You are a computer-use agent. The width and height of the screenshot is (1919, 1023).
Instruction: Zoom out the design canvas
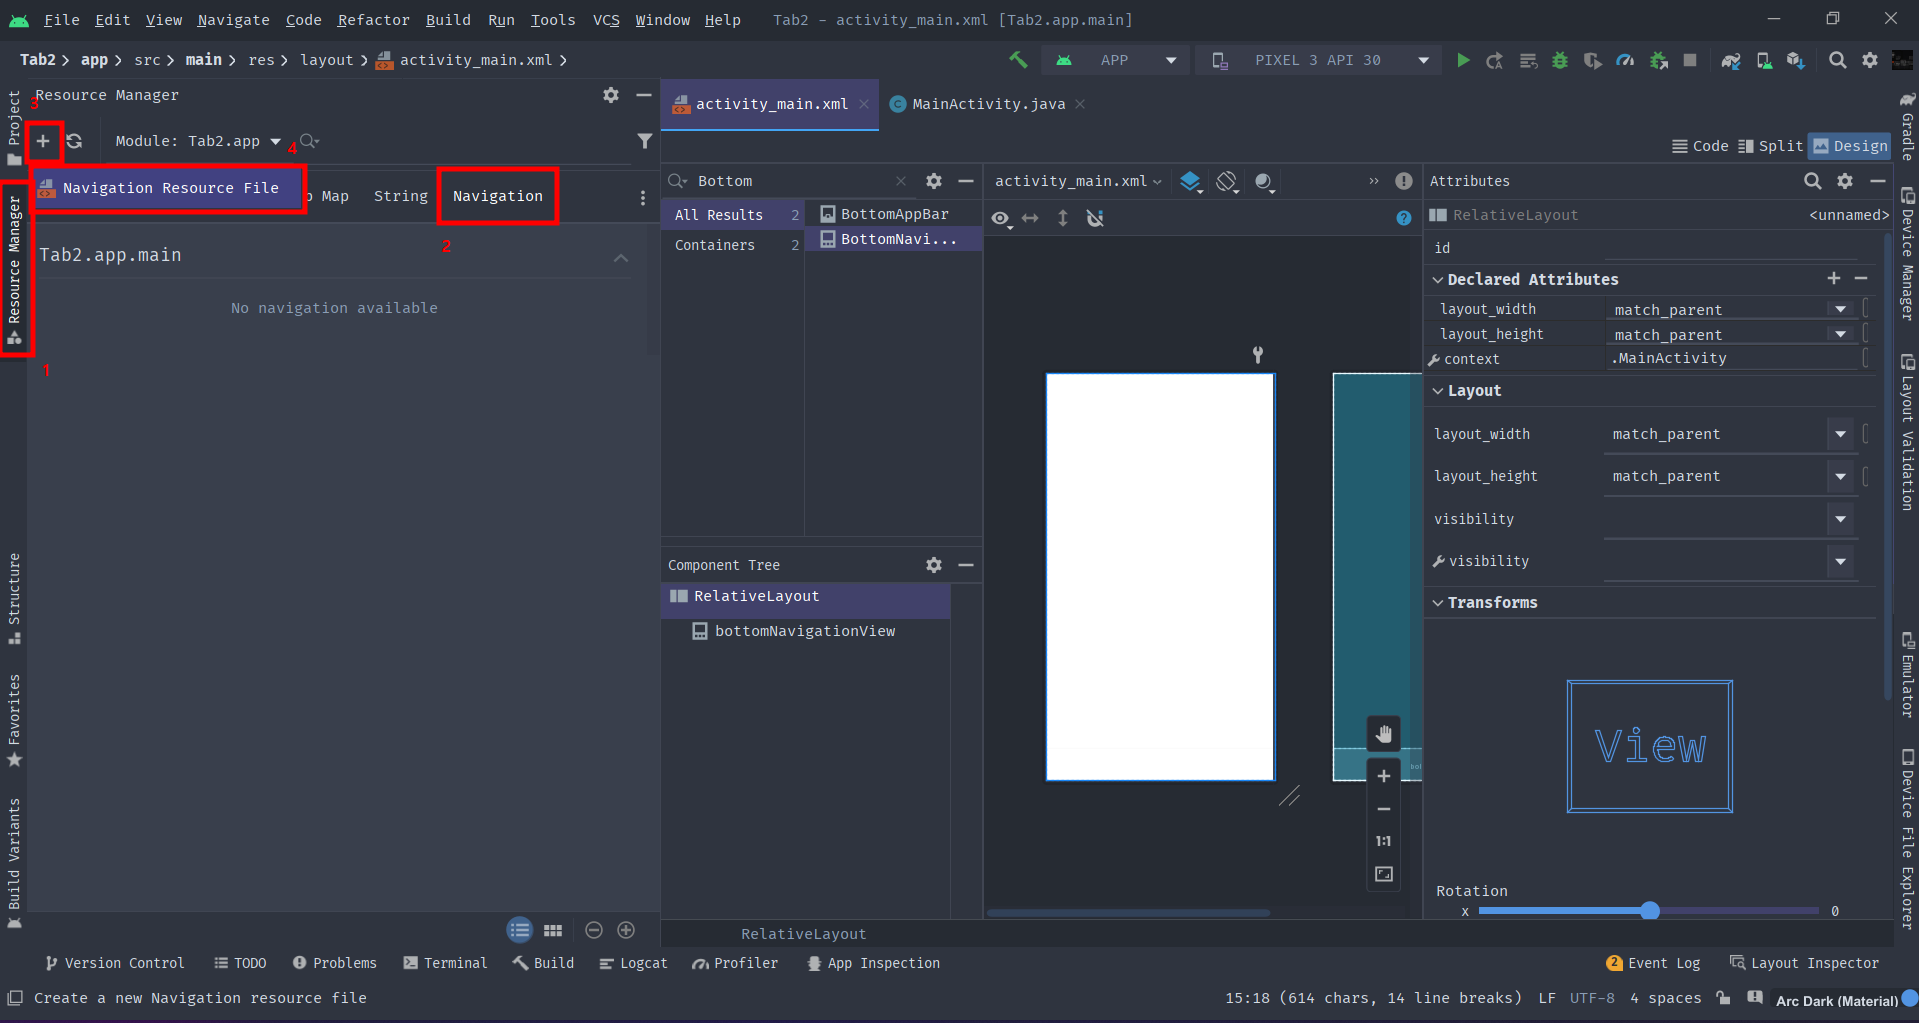tap(1384, 809)
